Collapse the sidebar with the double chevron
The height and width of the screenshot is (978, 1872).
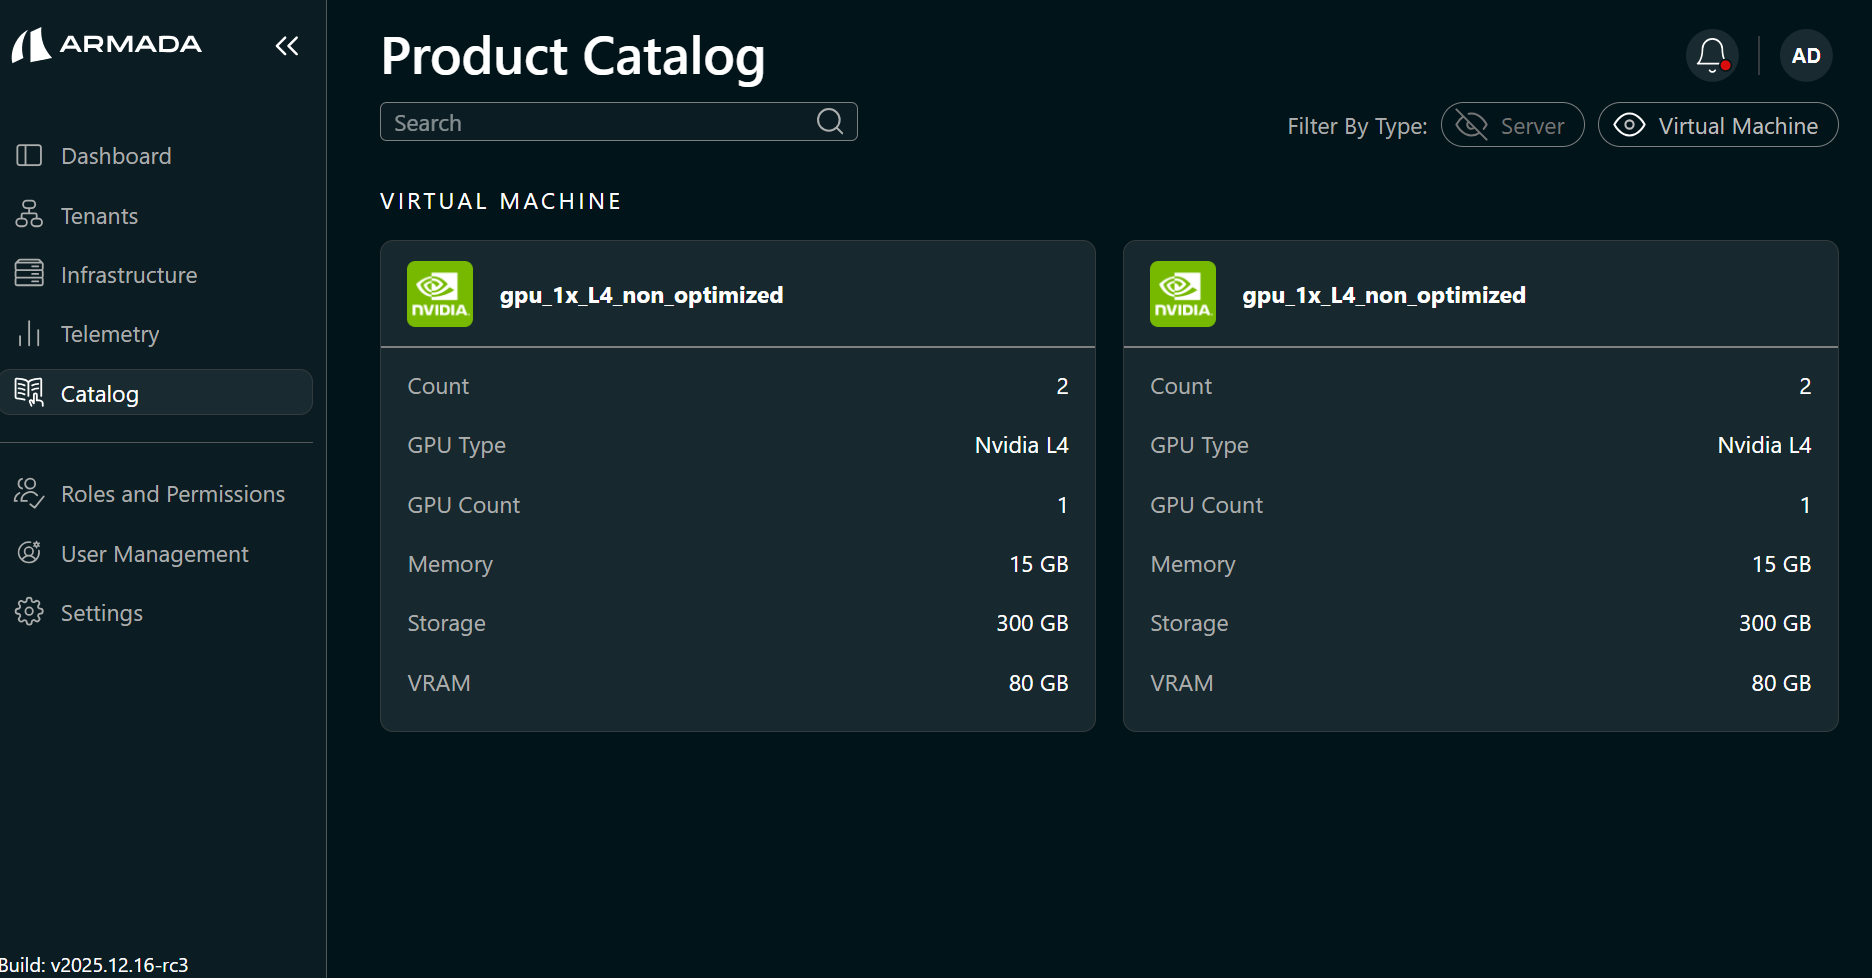287,45
